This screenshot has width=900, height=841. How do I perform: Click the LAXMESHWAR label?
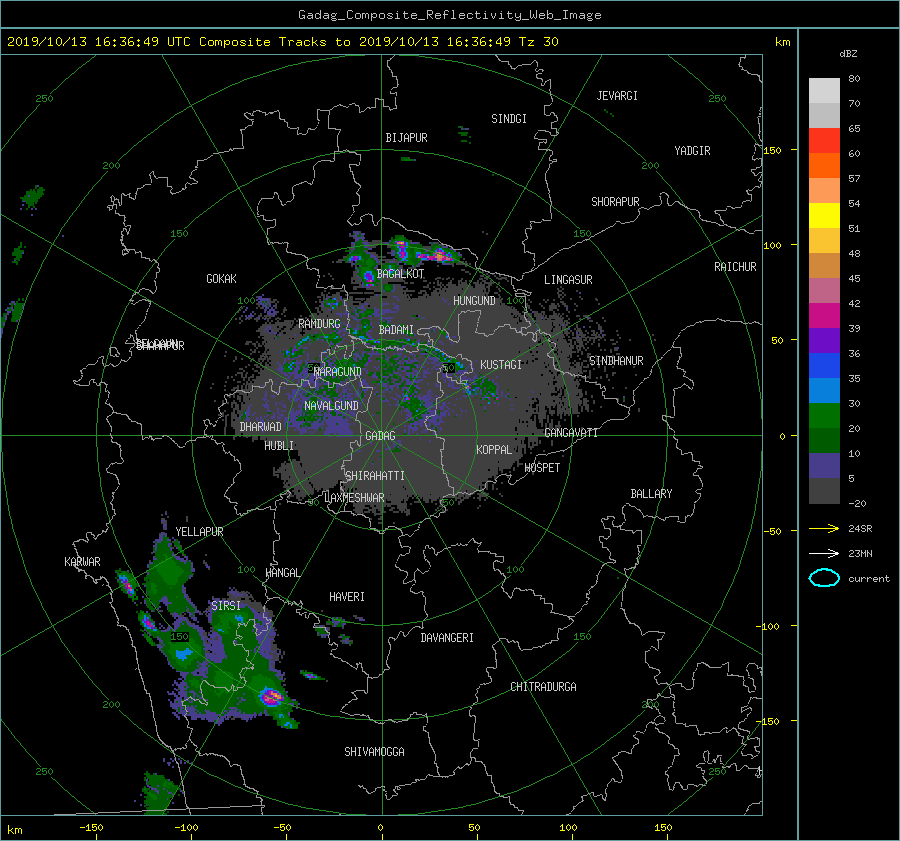tap(354, 498)
